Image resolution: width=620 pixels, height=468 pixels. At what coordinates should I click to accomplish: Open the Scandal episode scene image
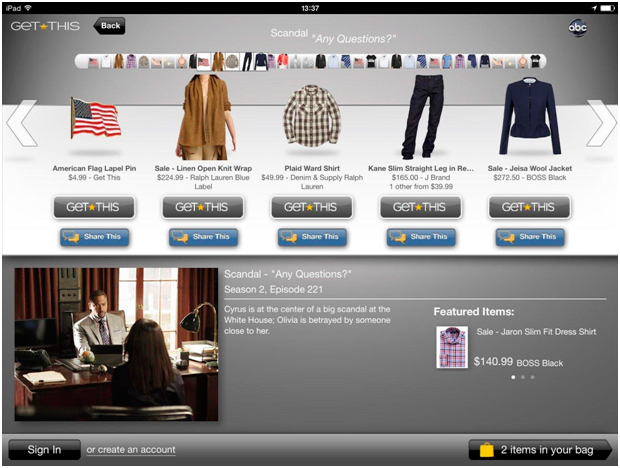coord(116,344)
